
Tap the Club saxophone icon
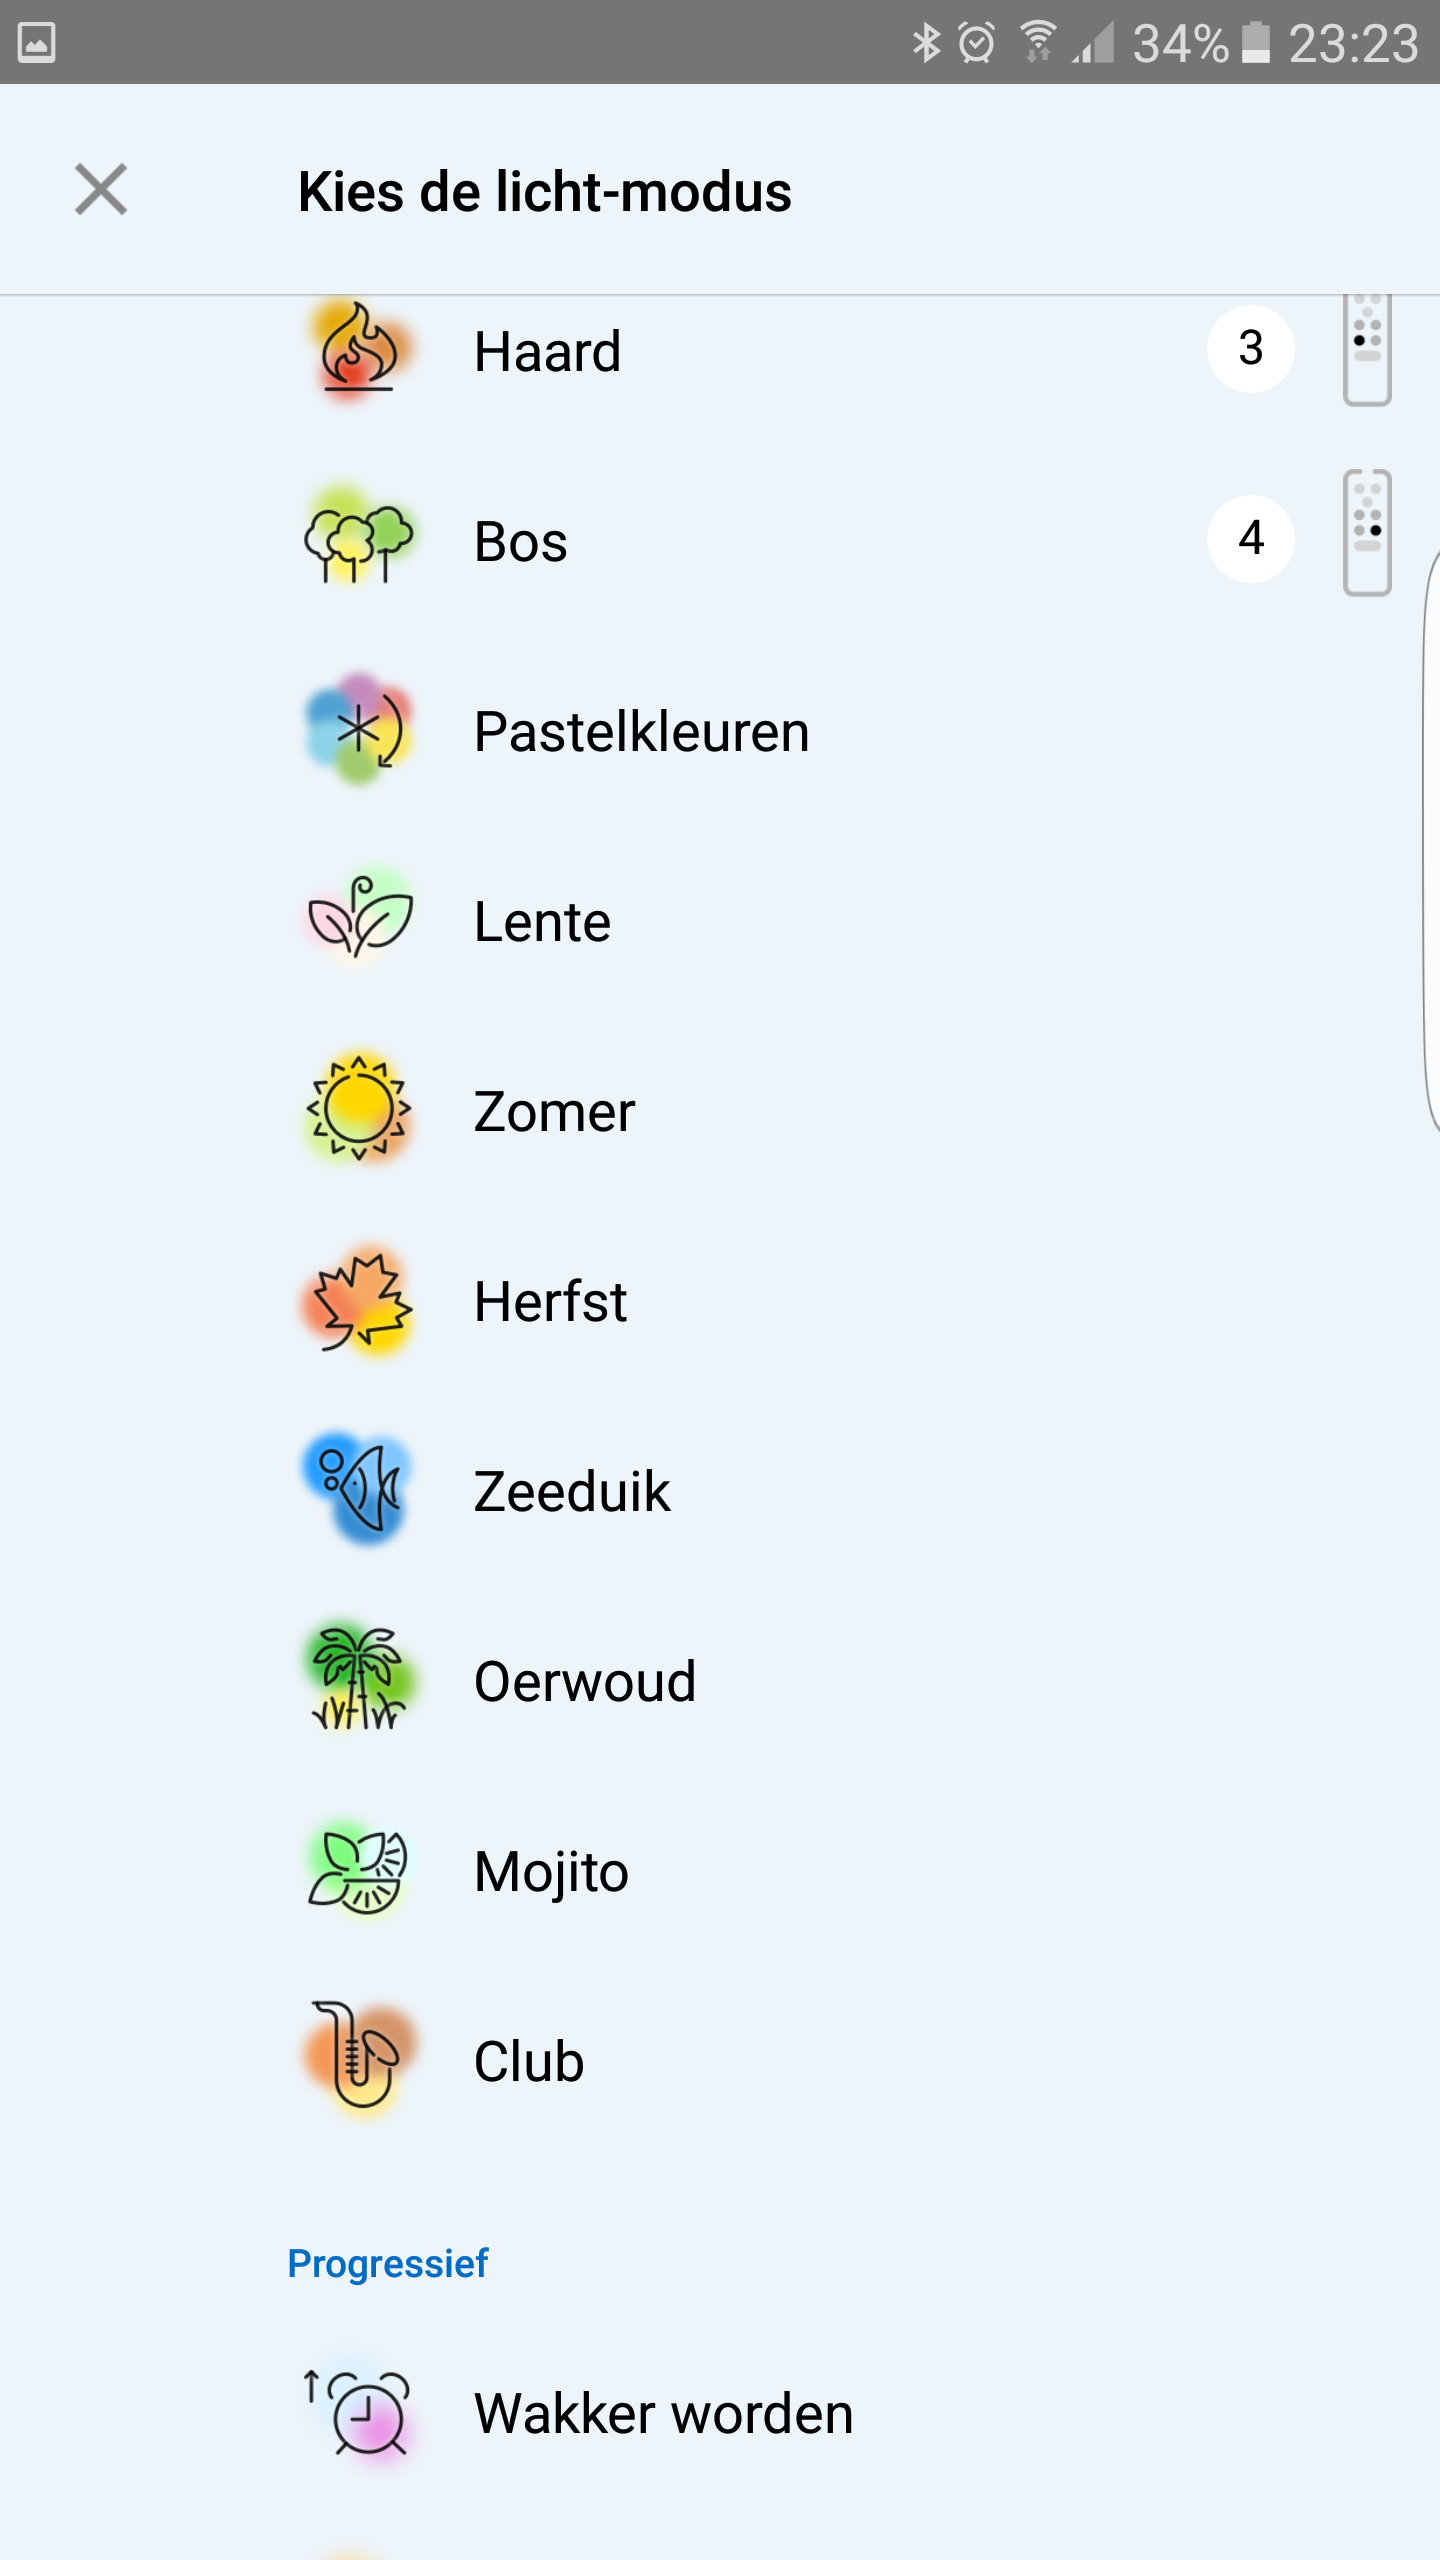tap(358, 2059)
